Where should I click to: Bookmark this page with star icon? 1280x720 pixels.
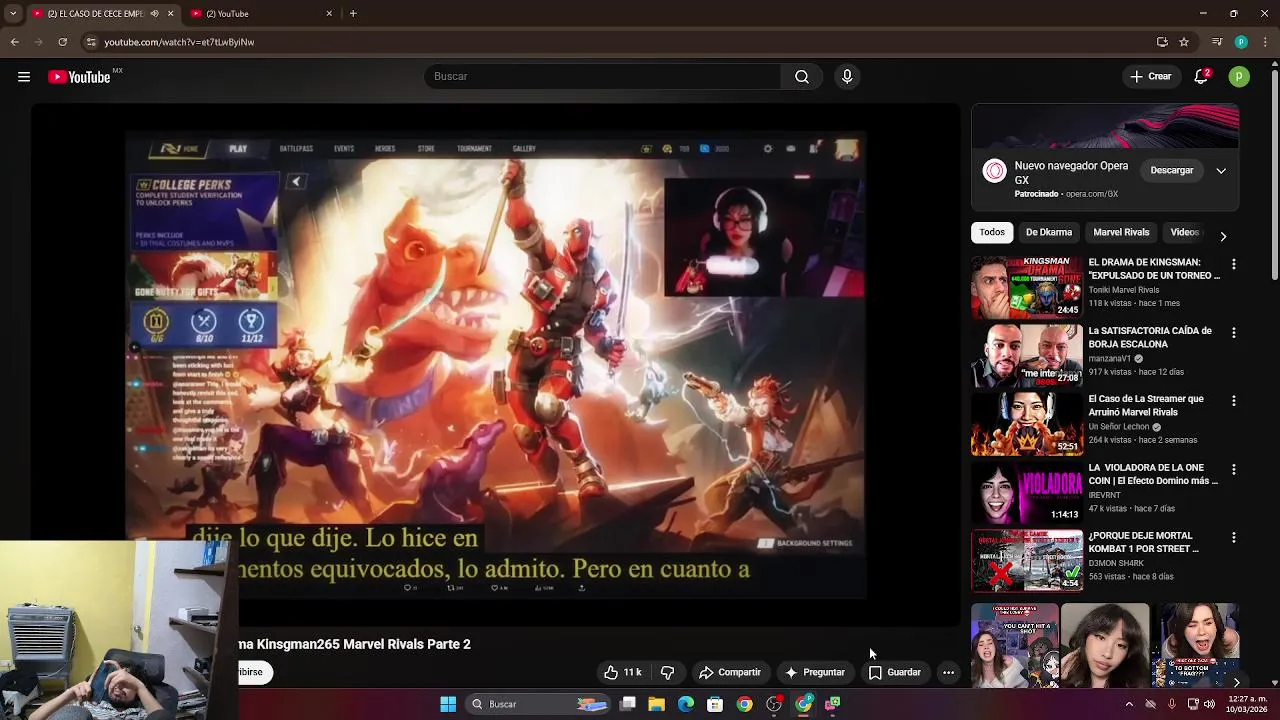point(1184,42)
